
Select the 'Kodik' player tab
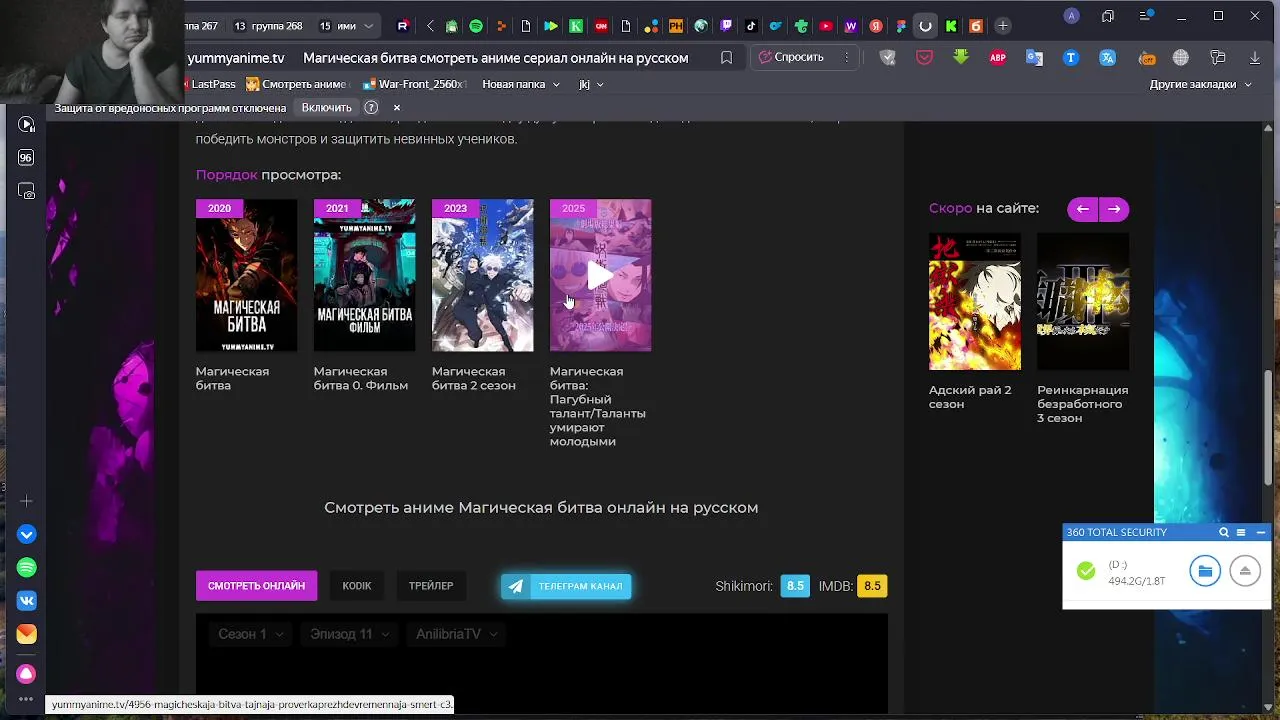point(357,586)
